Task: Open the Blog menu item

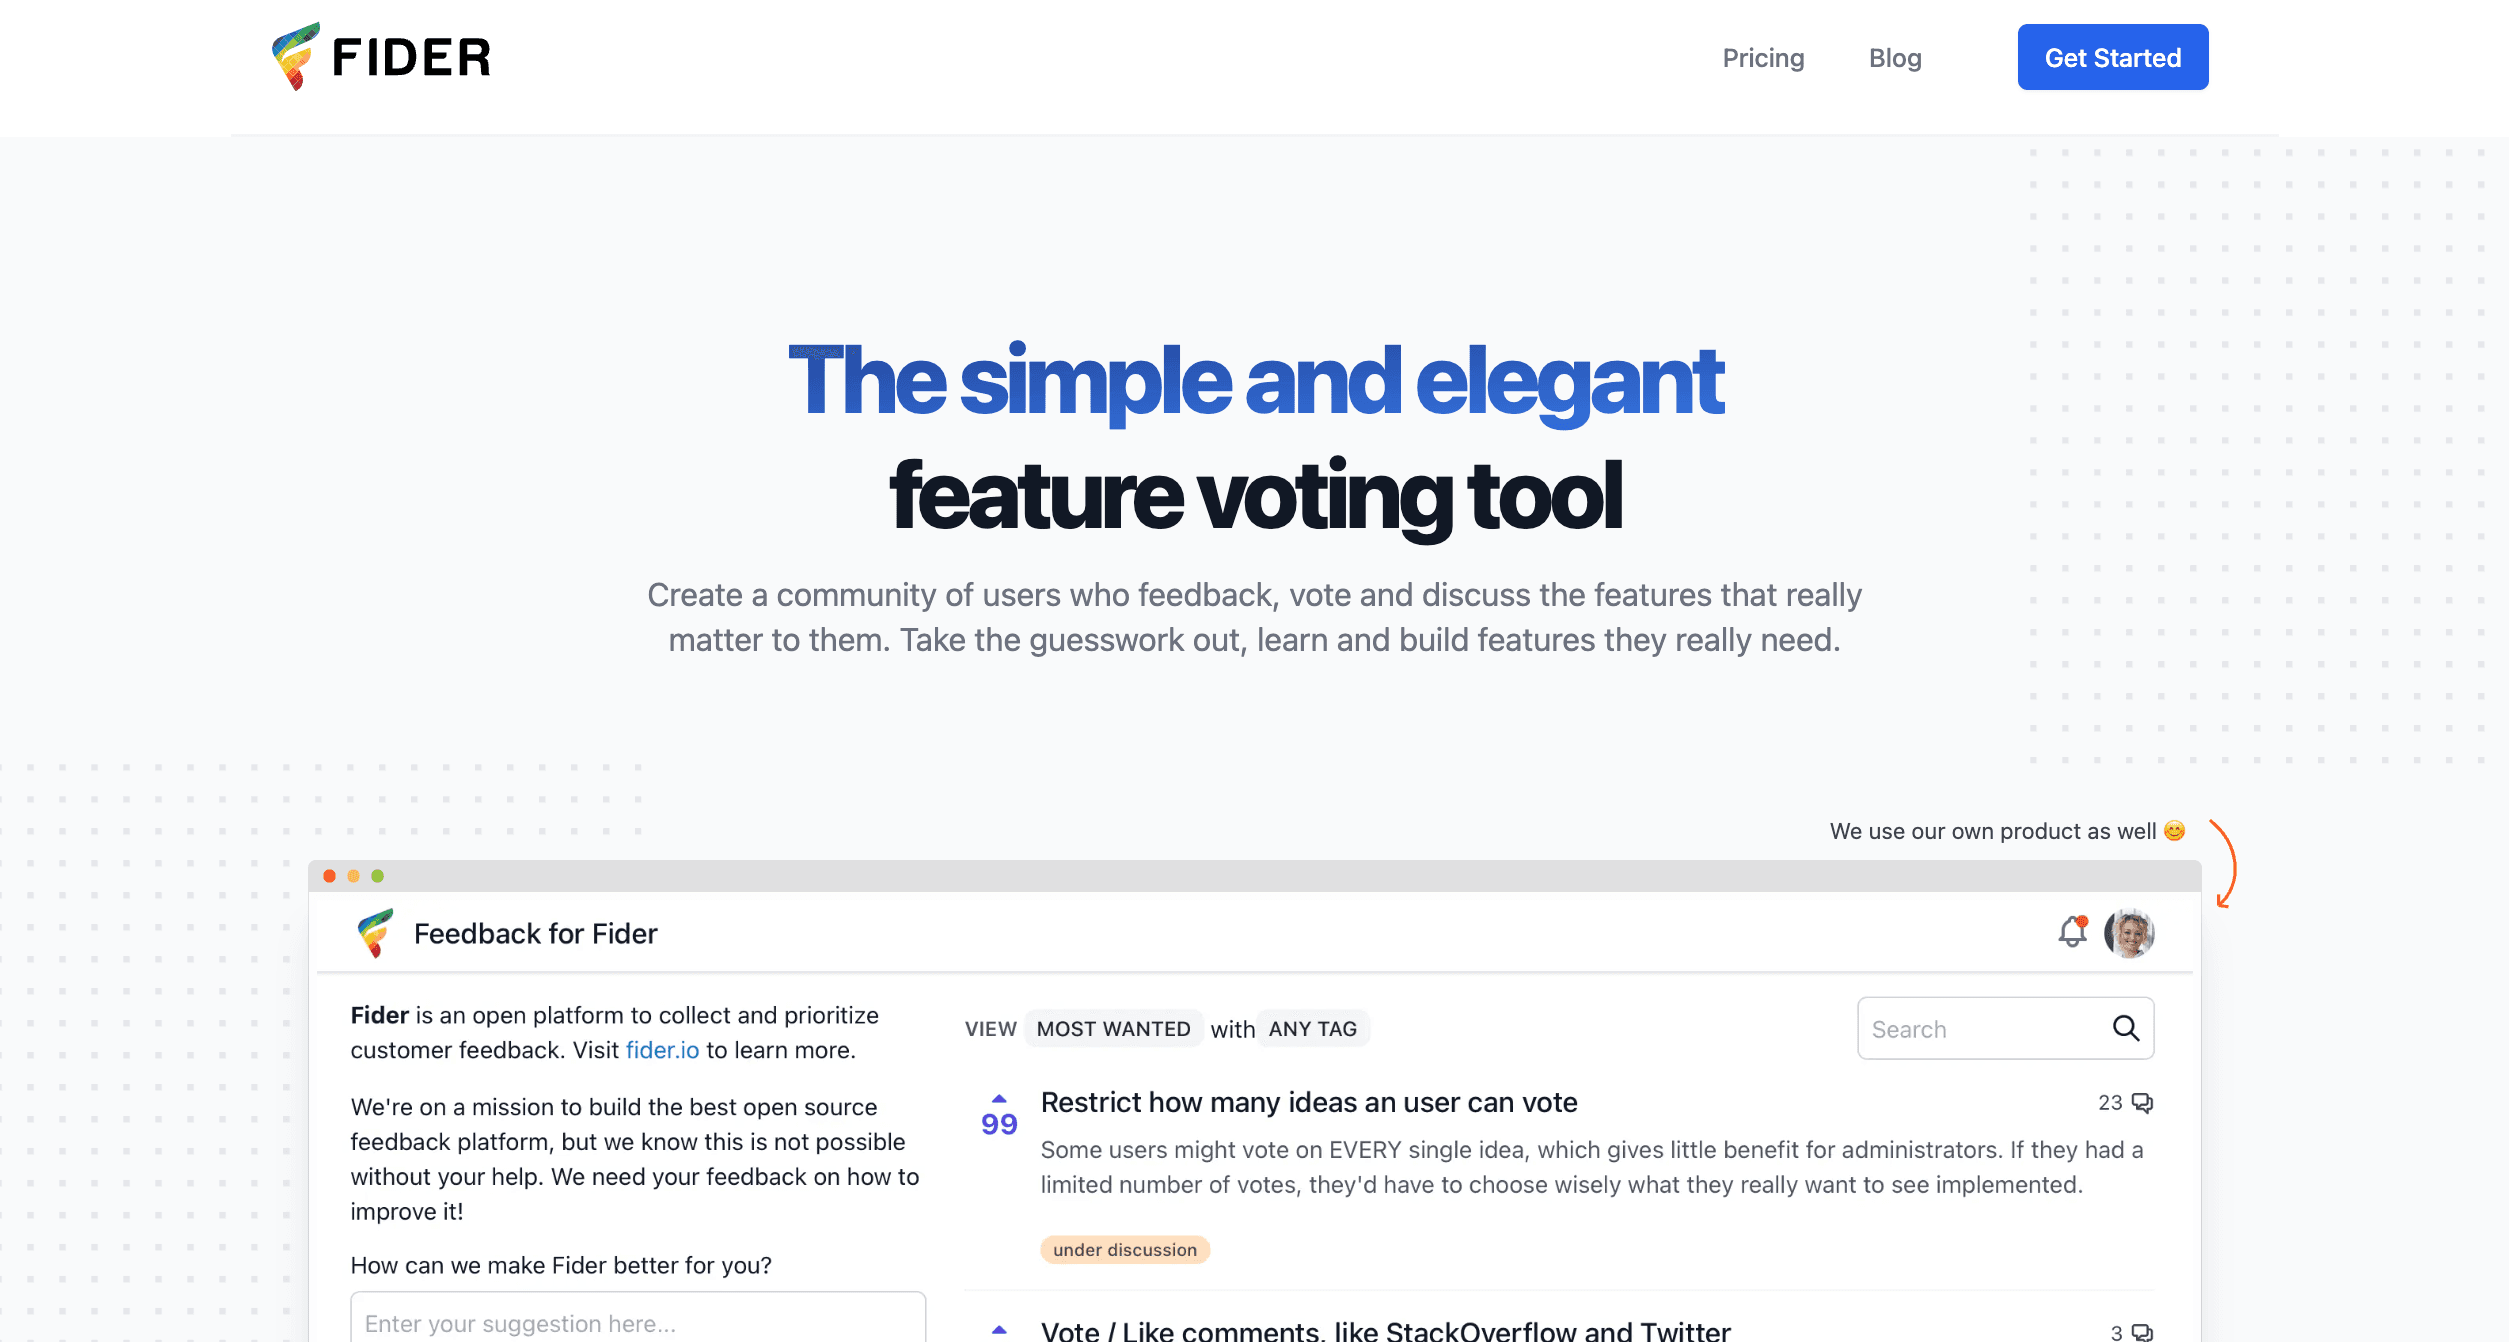Action: click(1895, 58)
